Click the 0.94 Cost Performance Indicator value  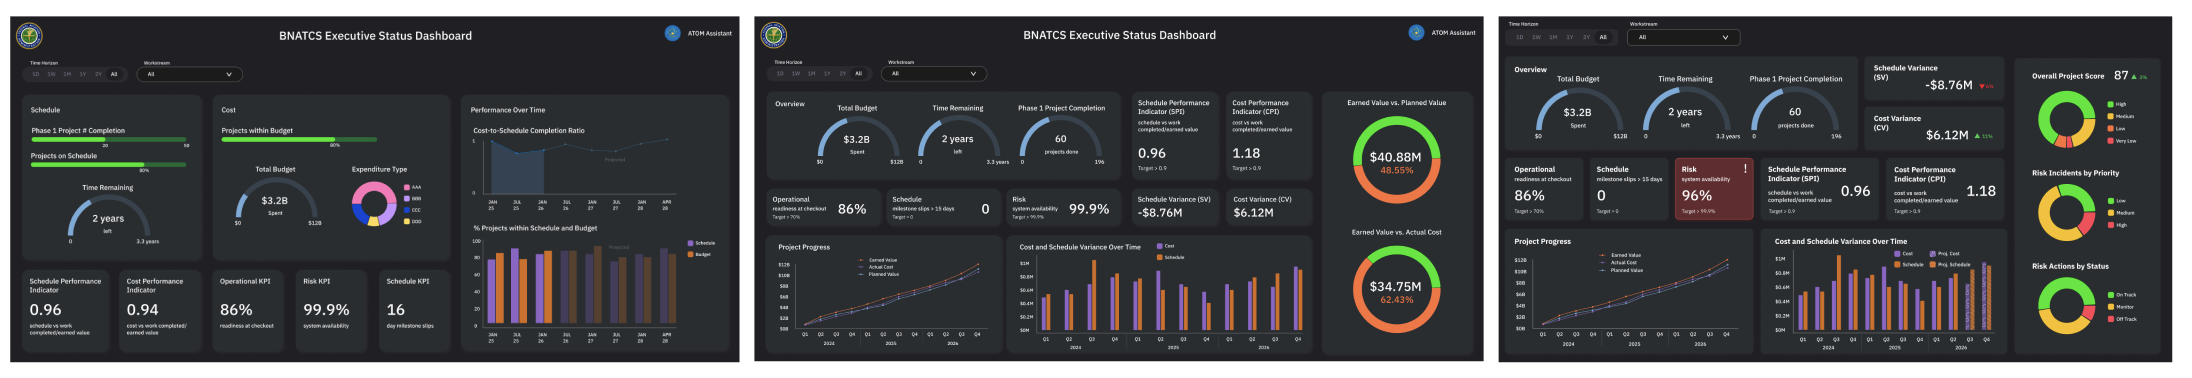[142, 310]
